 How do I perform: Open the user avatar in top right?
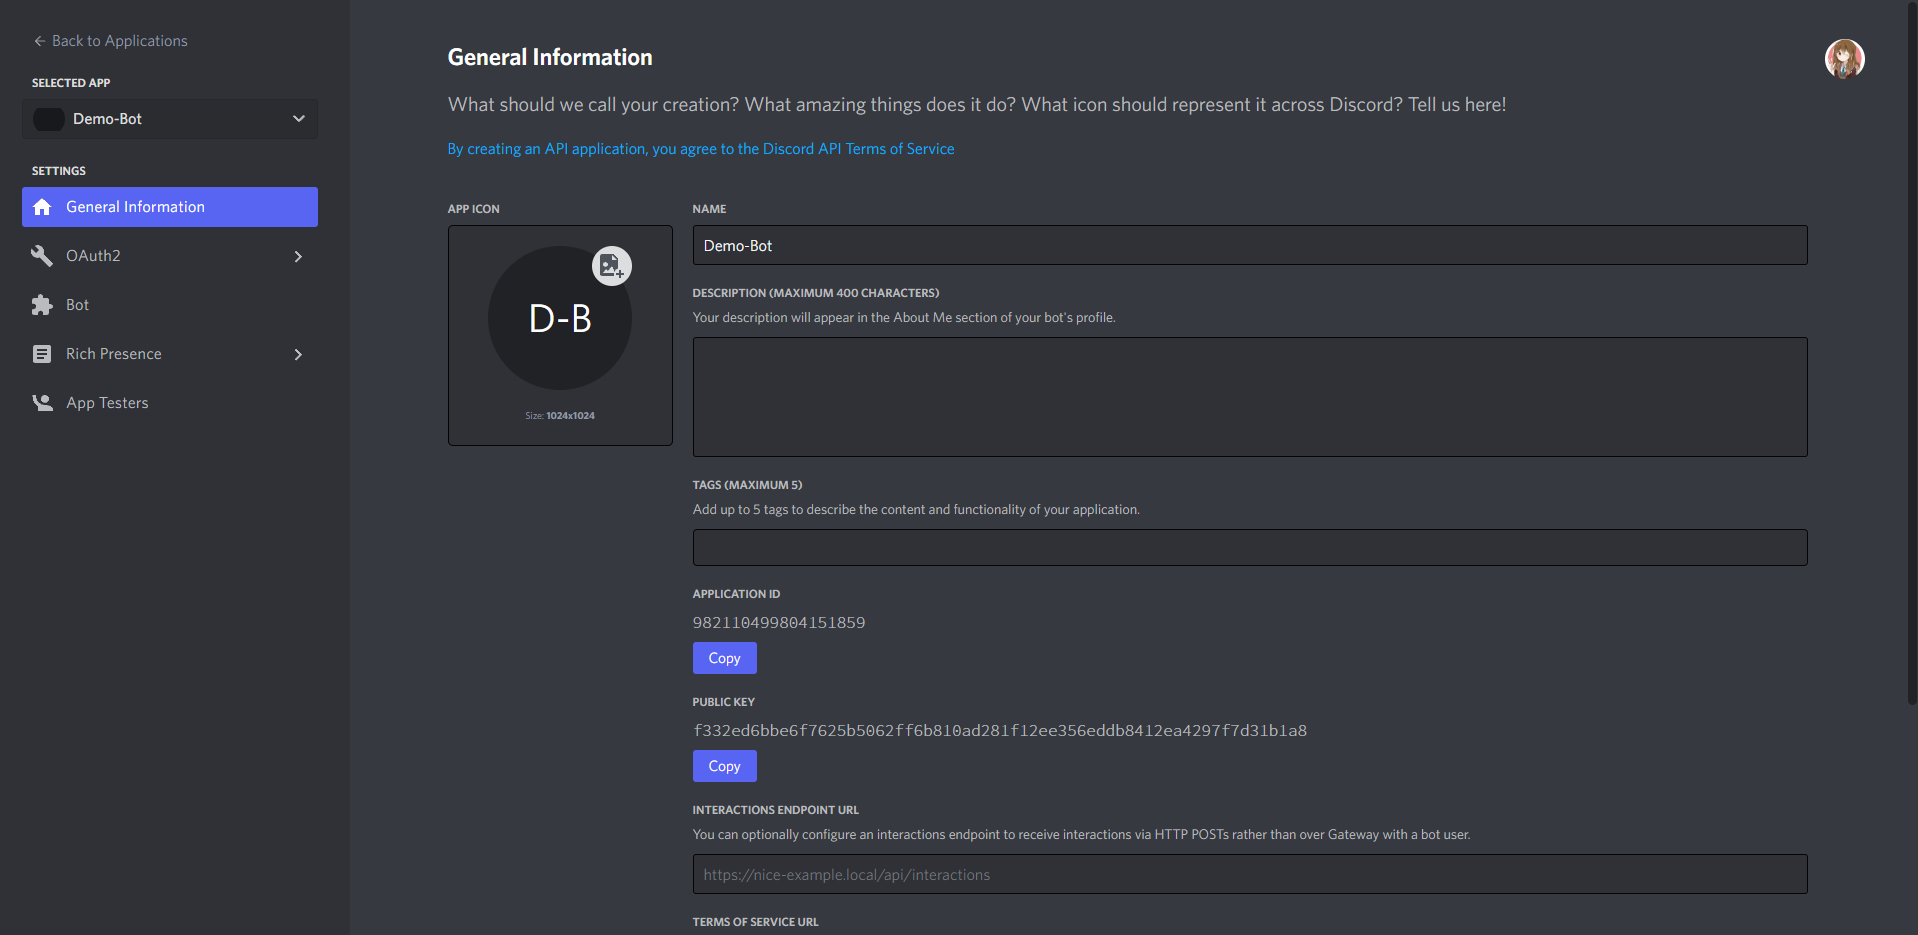(x=1844, y=59)
